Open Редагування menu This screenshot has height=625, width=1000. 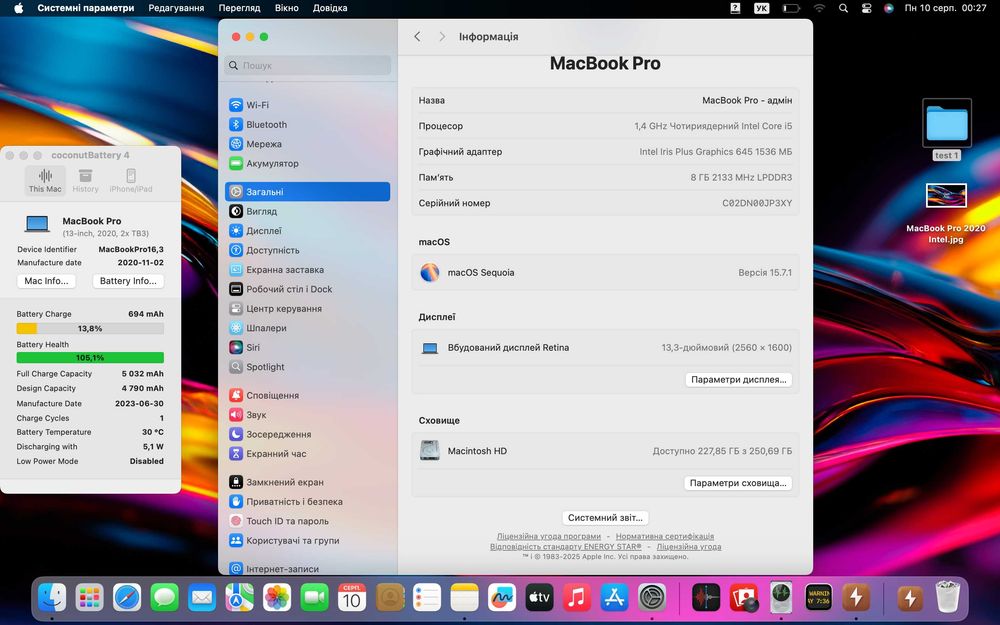click(176, 8)
